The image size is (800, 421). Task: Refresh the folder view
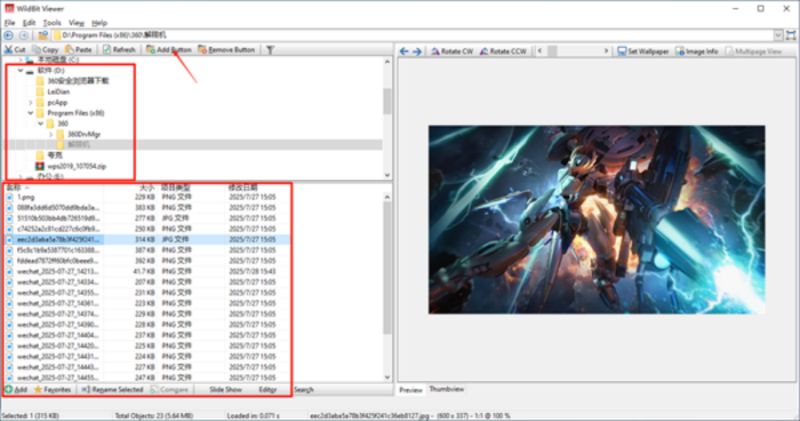tap(119, 49)
